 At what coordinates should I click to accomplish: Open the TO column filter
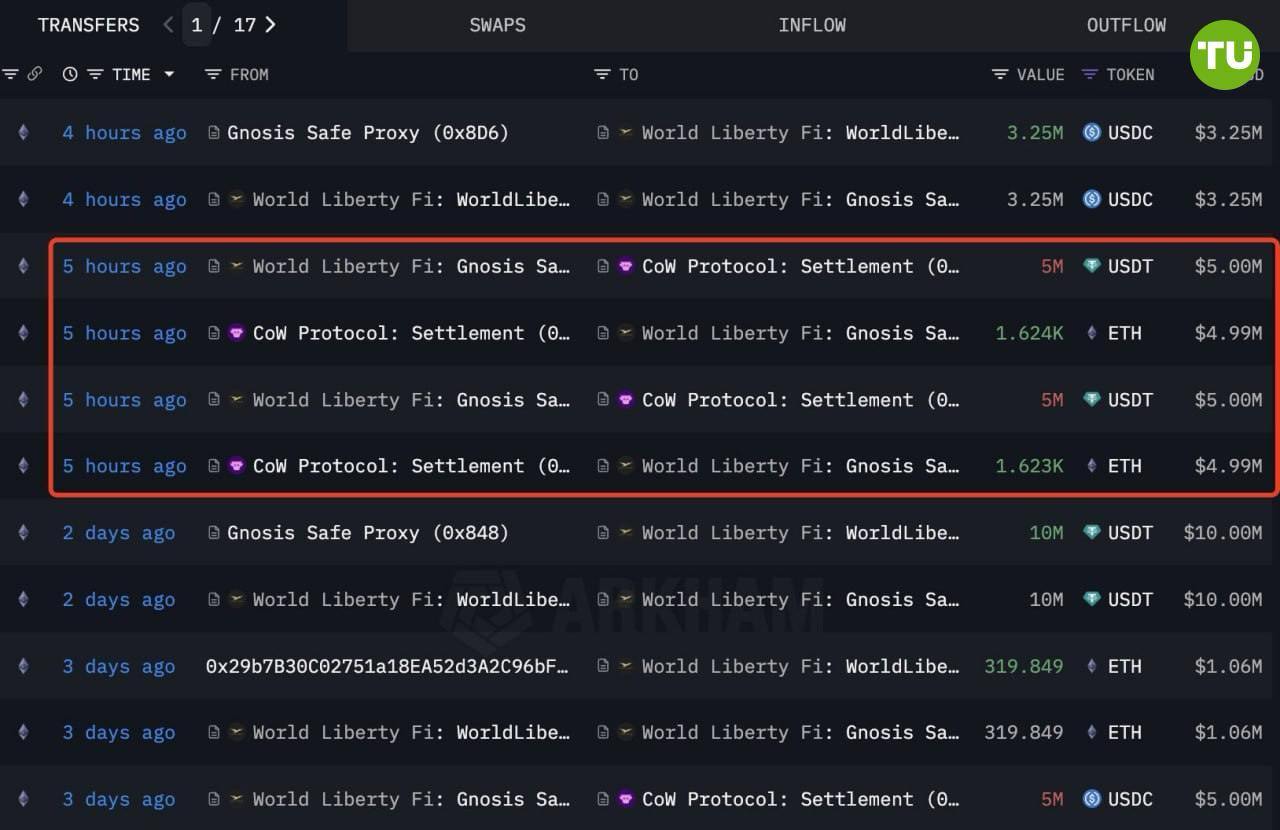tap(601, 74)
